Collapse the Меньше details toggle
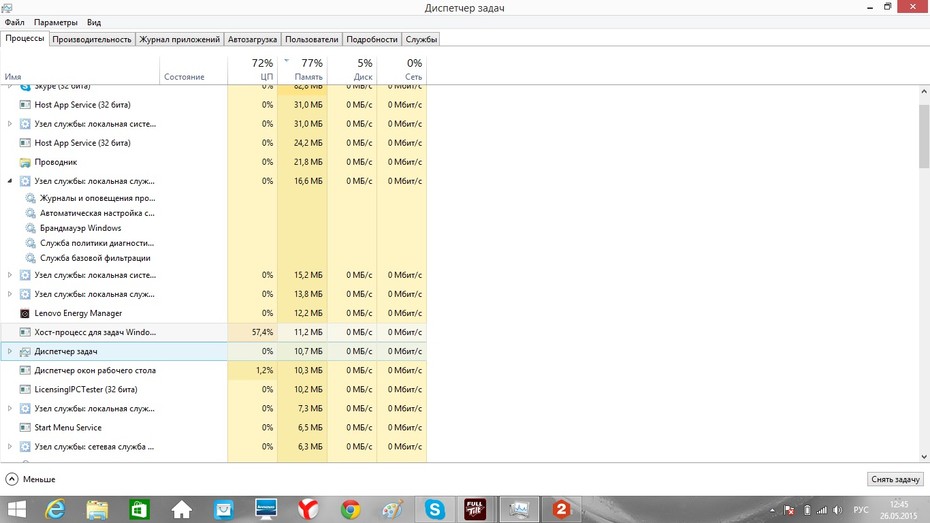The height and width of the screenshot is (523, 930). [x=30, y=479]
